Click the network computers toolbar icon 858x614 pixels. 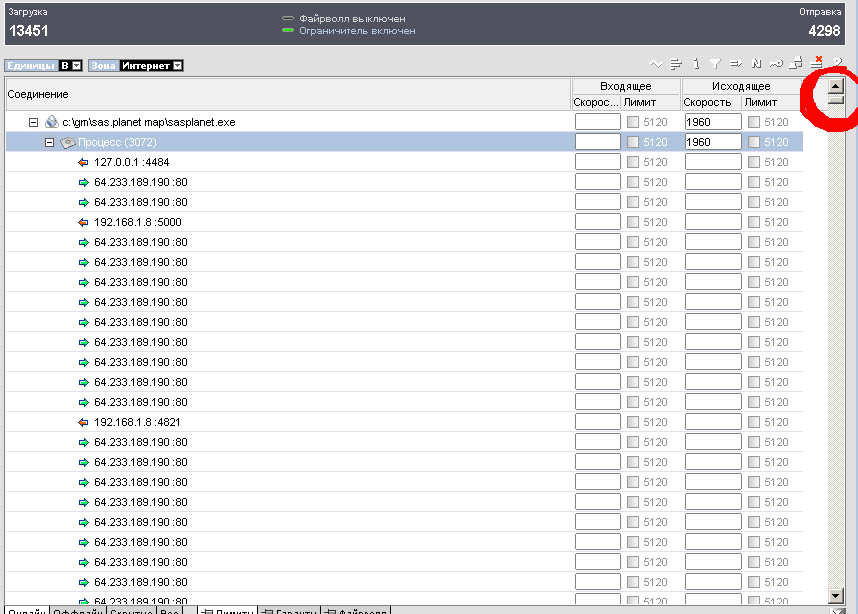click(797, 64)
